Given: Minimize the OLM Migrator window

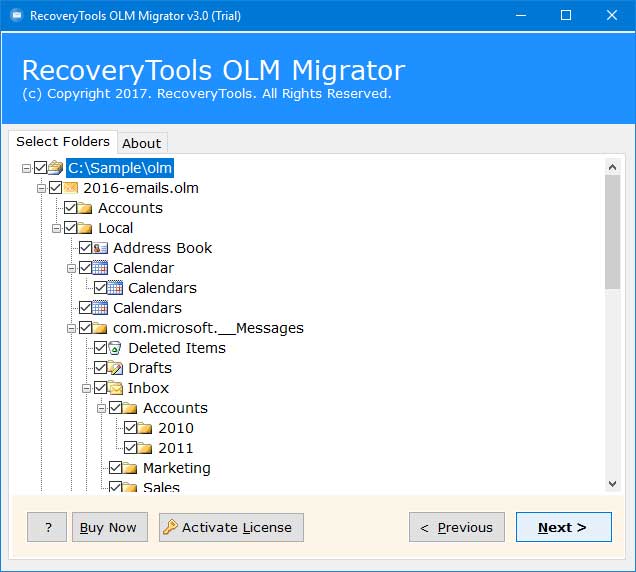Looking at the screenshot, I should click(521, 15).
